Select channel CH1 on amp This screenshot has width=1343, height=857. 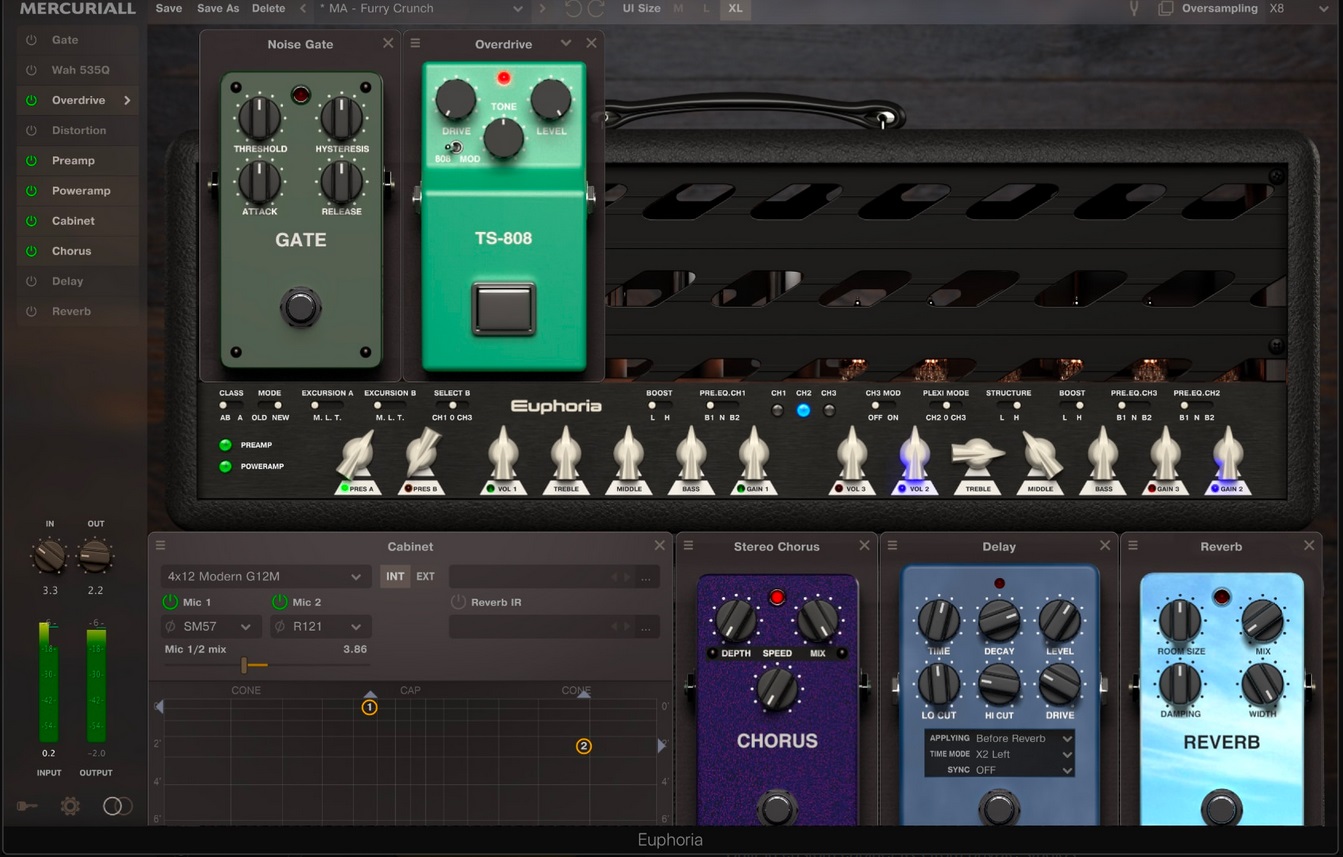click(x=778, y=410)
